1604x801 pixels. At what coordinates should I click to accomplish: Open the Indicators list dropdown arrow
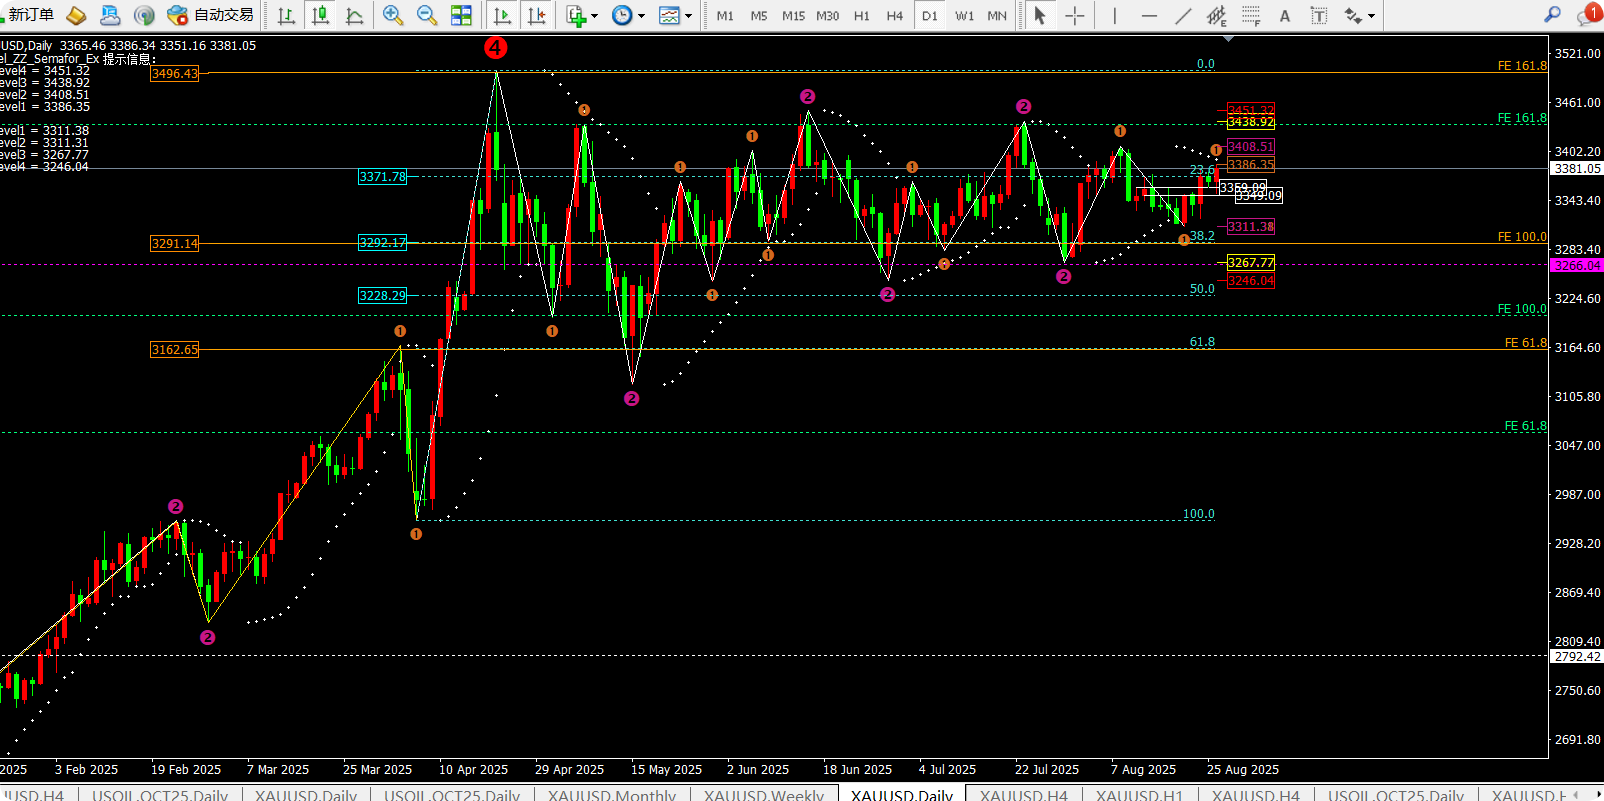tap(595, 16)
